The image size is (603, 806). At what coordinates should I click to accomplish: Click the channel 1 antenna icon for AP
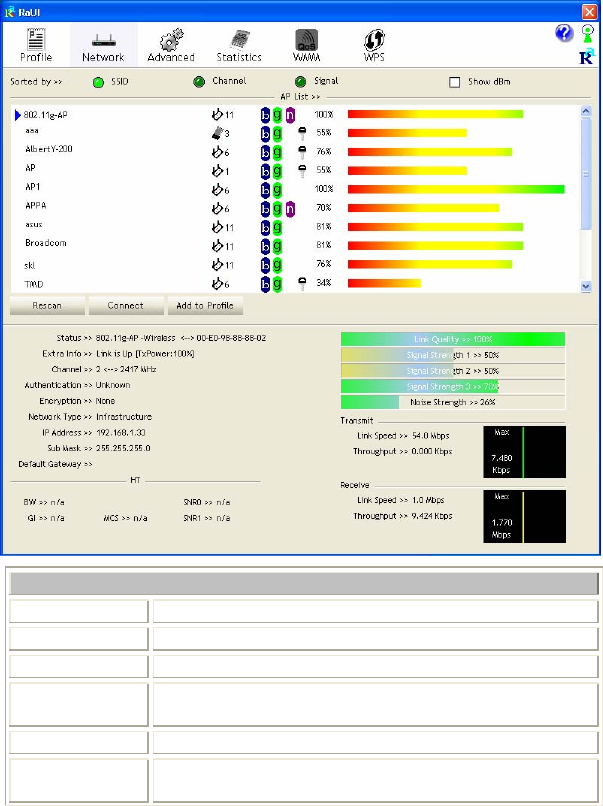click(x=217, y=171)
